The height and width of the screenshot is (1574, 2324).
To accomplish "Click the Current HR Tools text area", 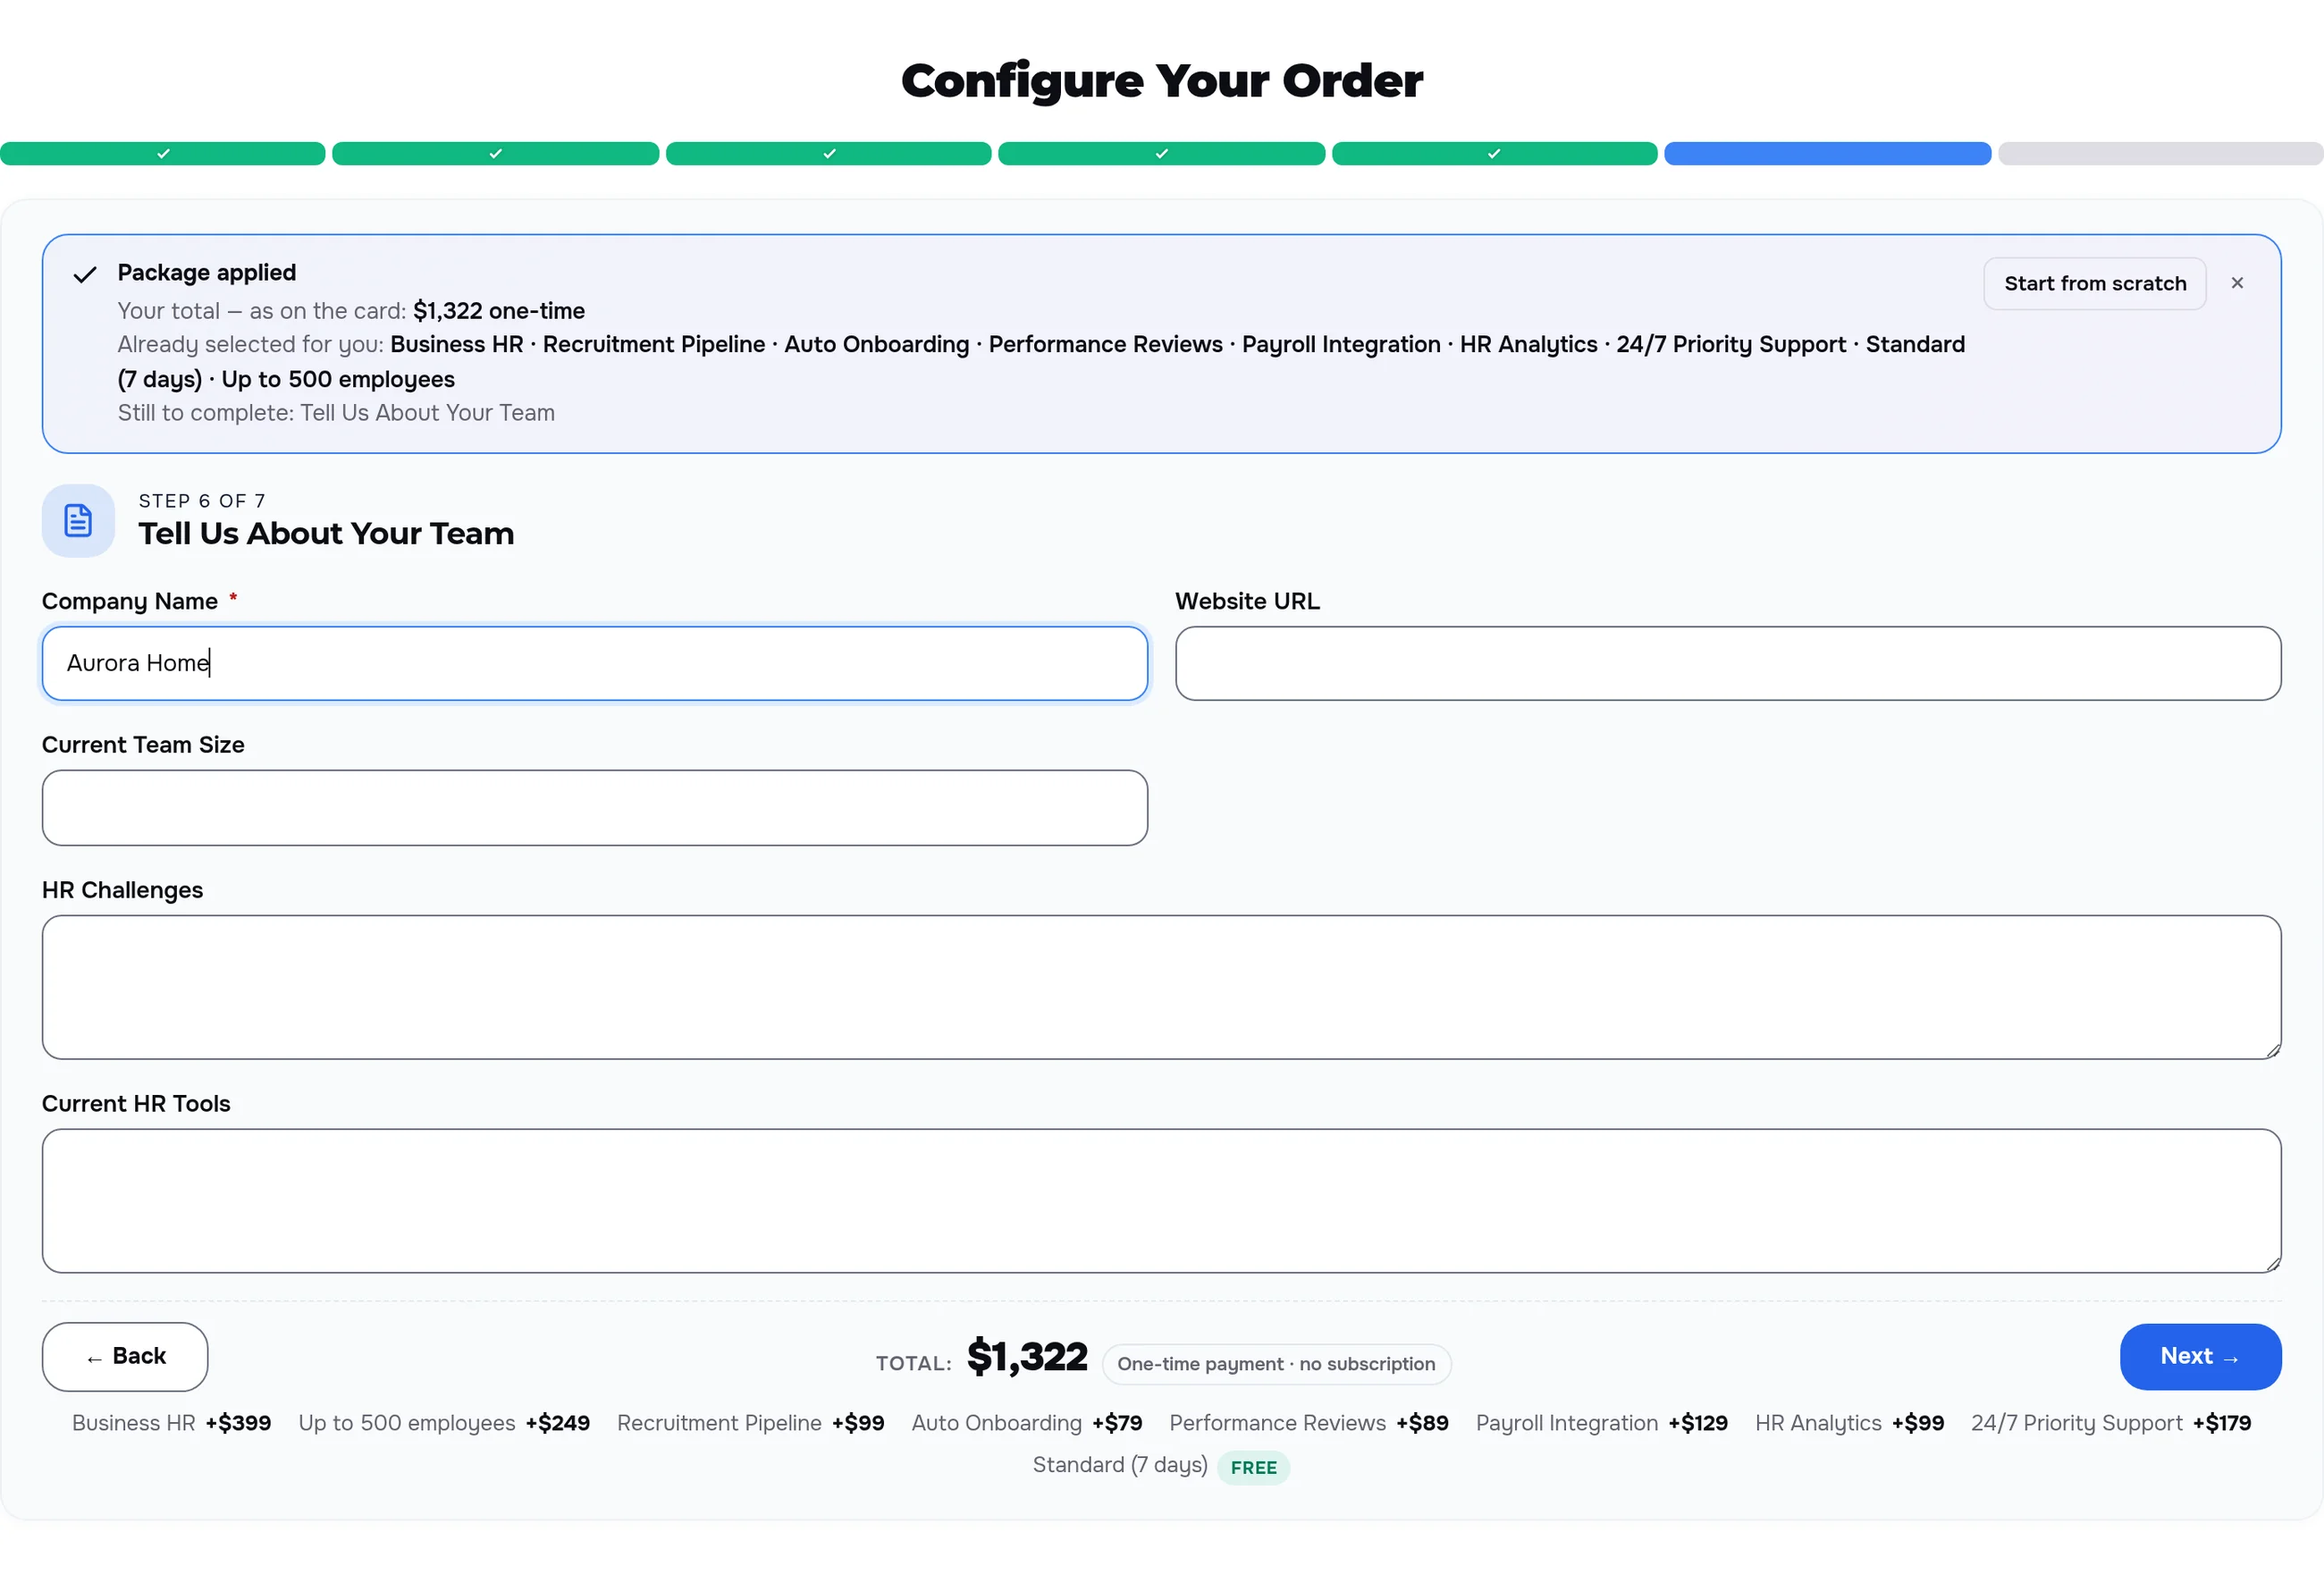I will click(1161, 1200).
